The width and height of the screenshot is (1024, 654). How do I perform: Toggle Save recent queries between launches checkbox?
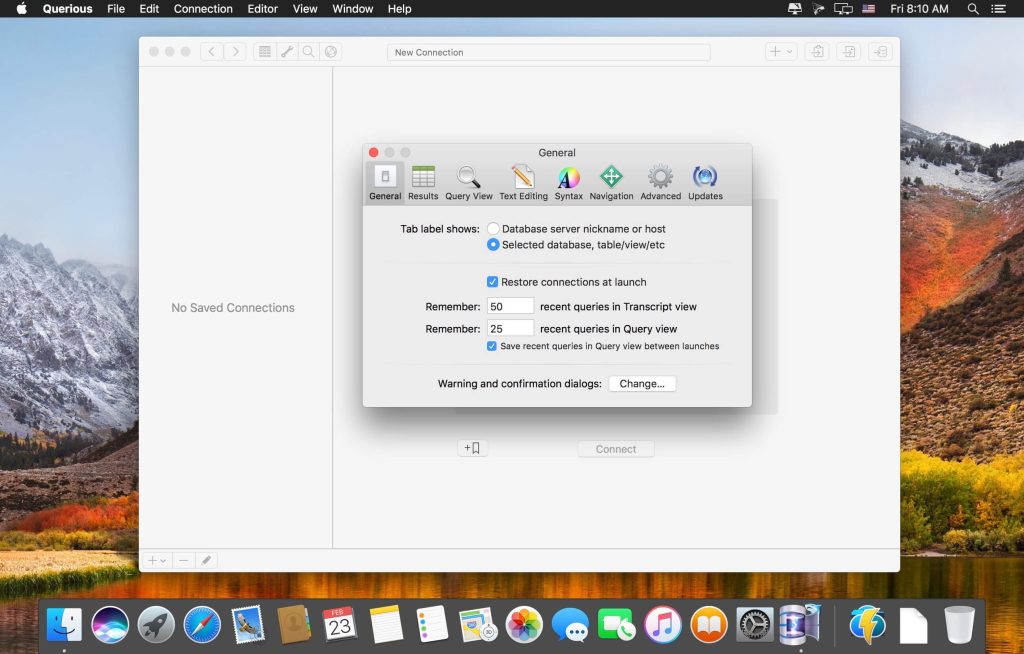point(492,346)
